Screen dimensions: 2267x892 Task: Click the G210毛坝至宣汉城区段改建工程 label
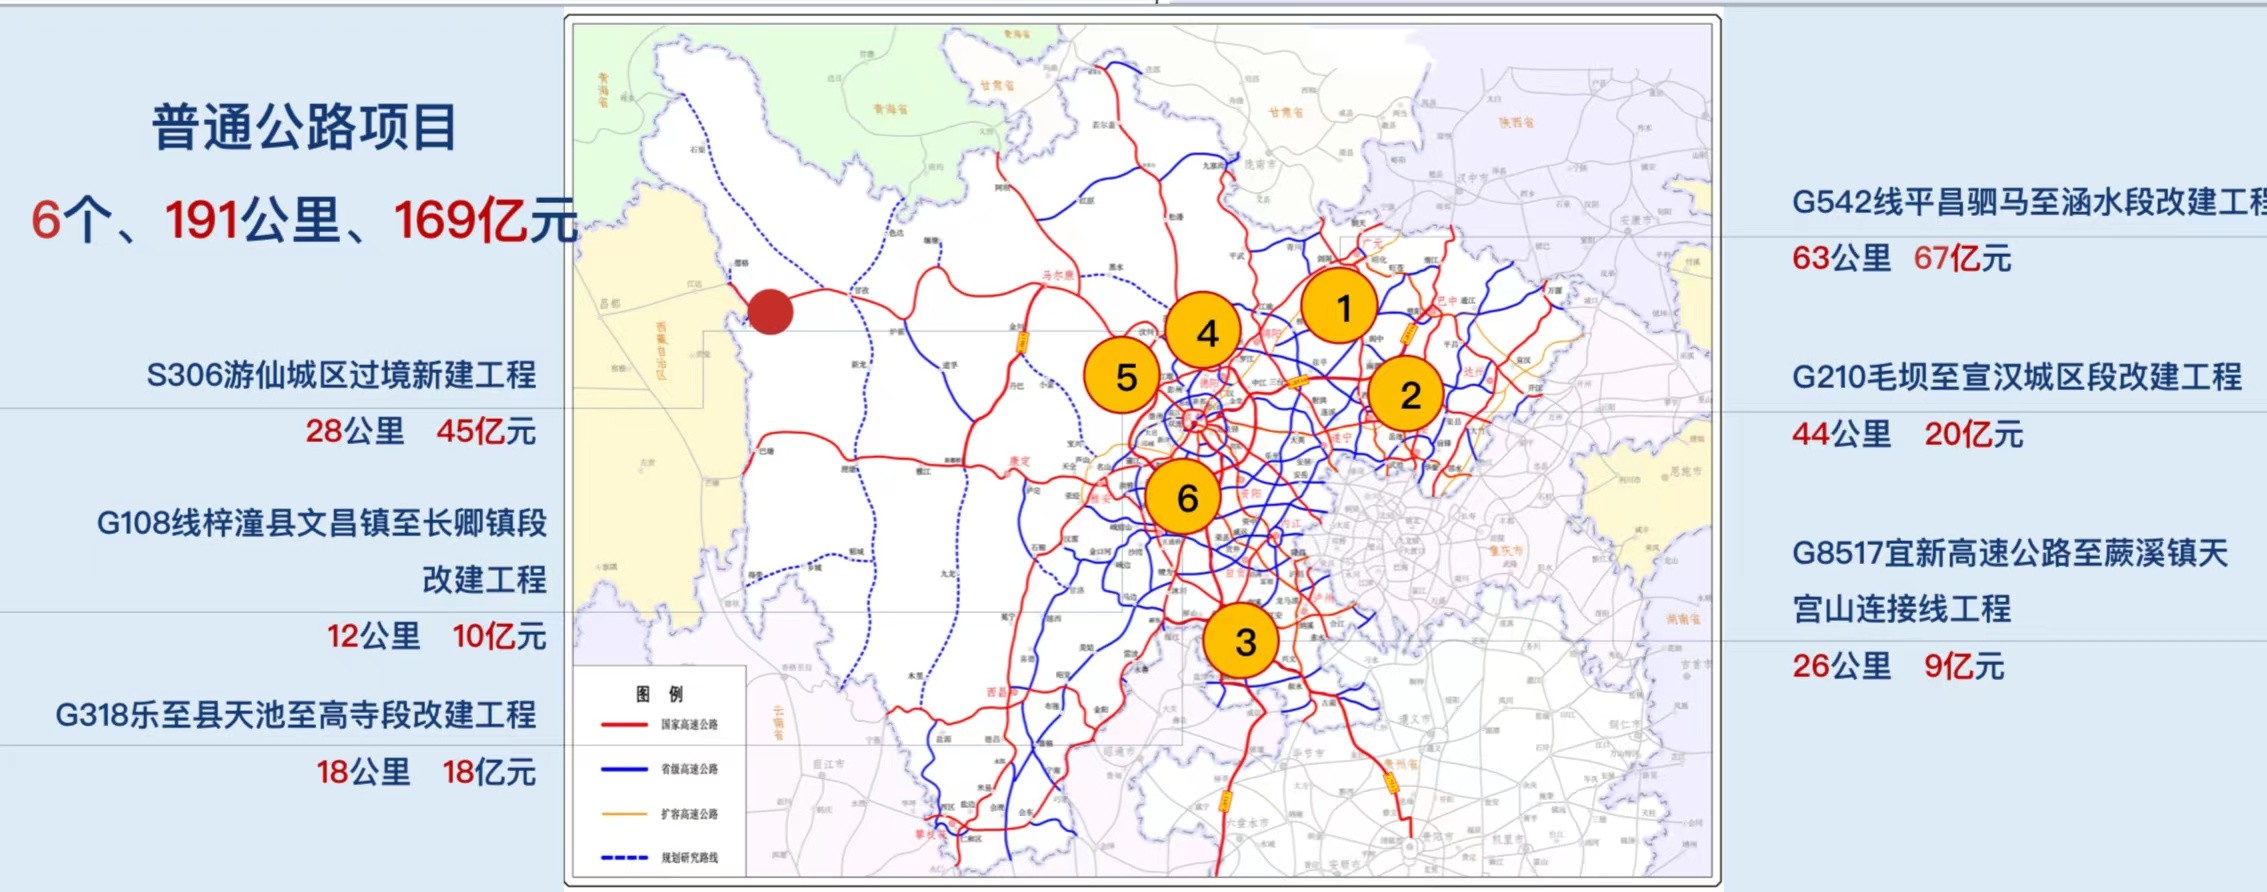tap(2016, 377)
